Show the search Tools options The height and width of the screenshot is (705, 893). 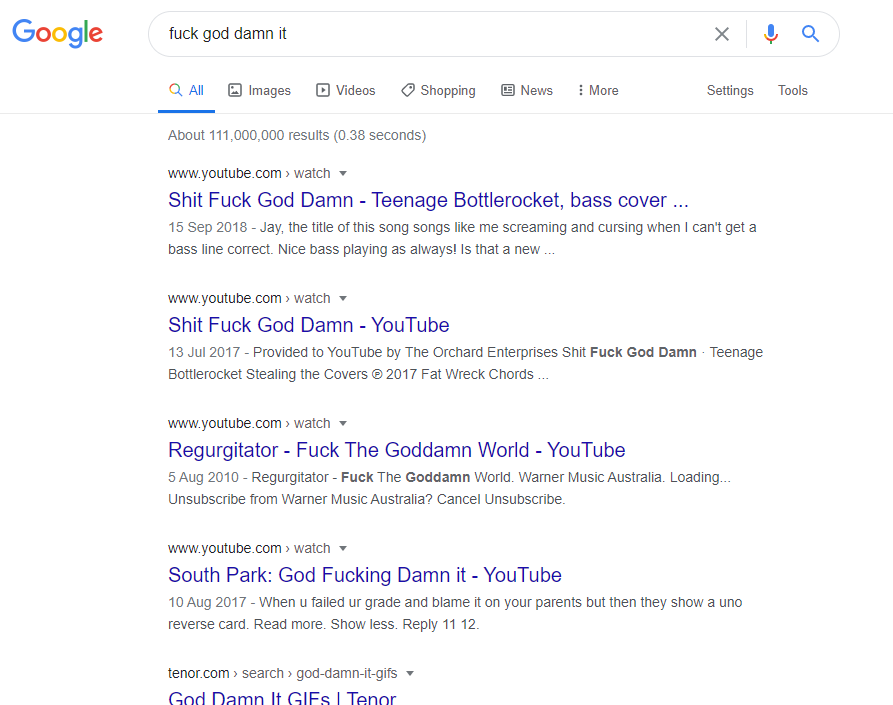[x=792, y=90]
